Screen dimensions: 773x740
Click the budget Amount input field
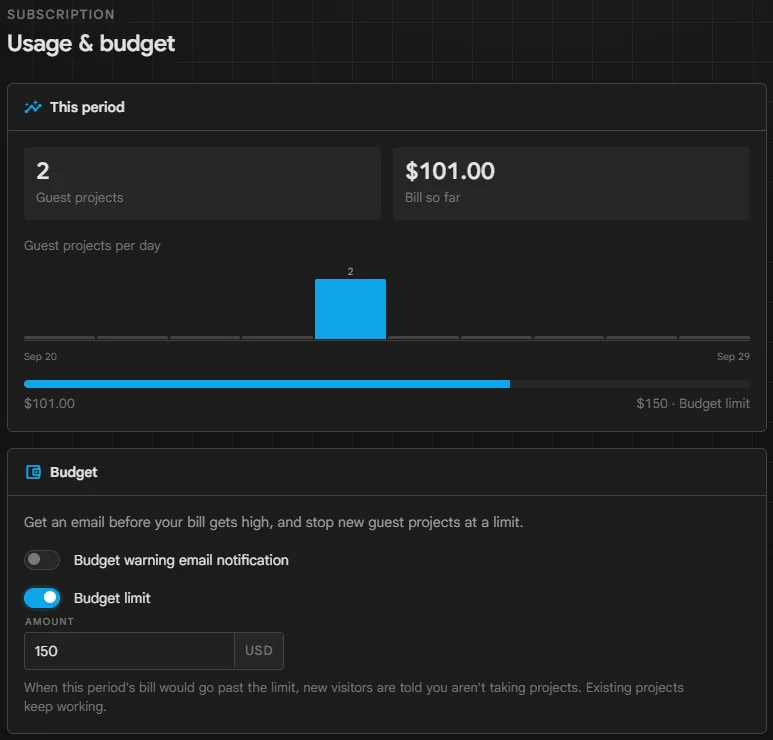(129, 651)
